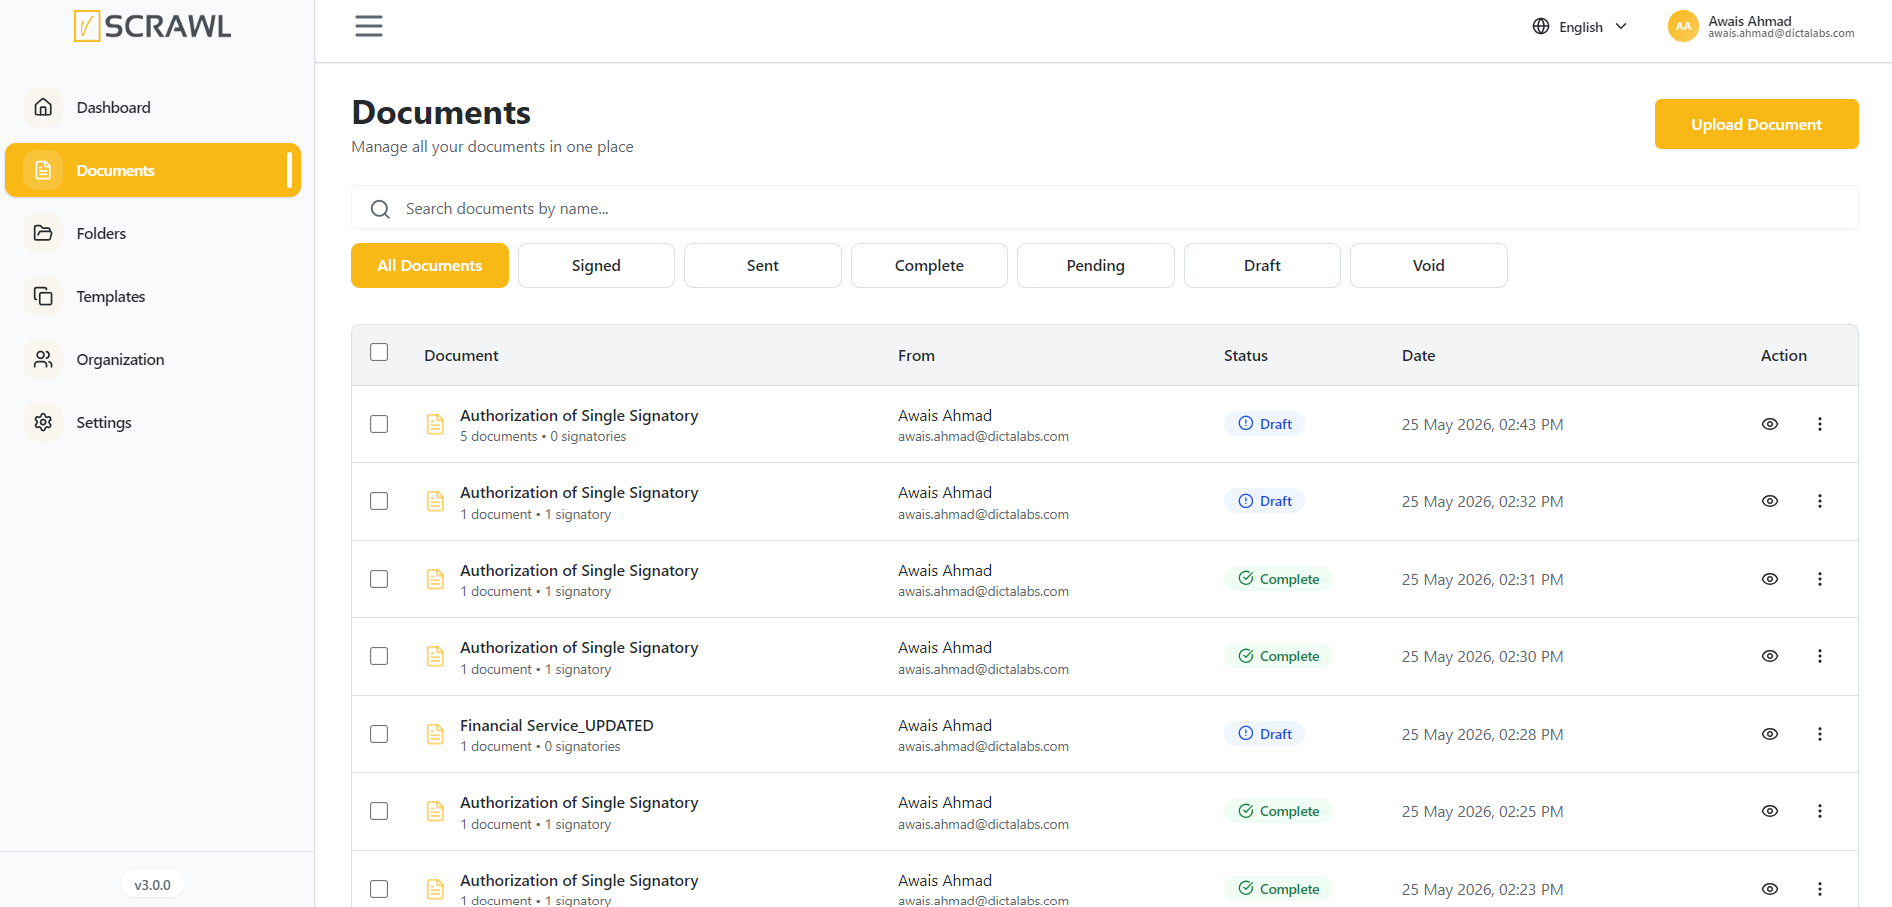Select the Complete filter tab
This screenshot has width=1892, height=907.
929,265
